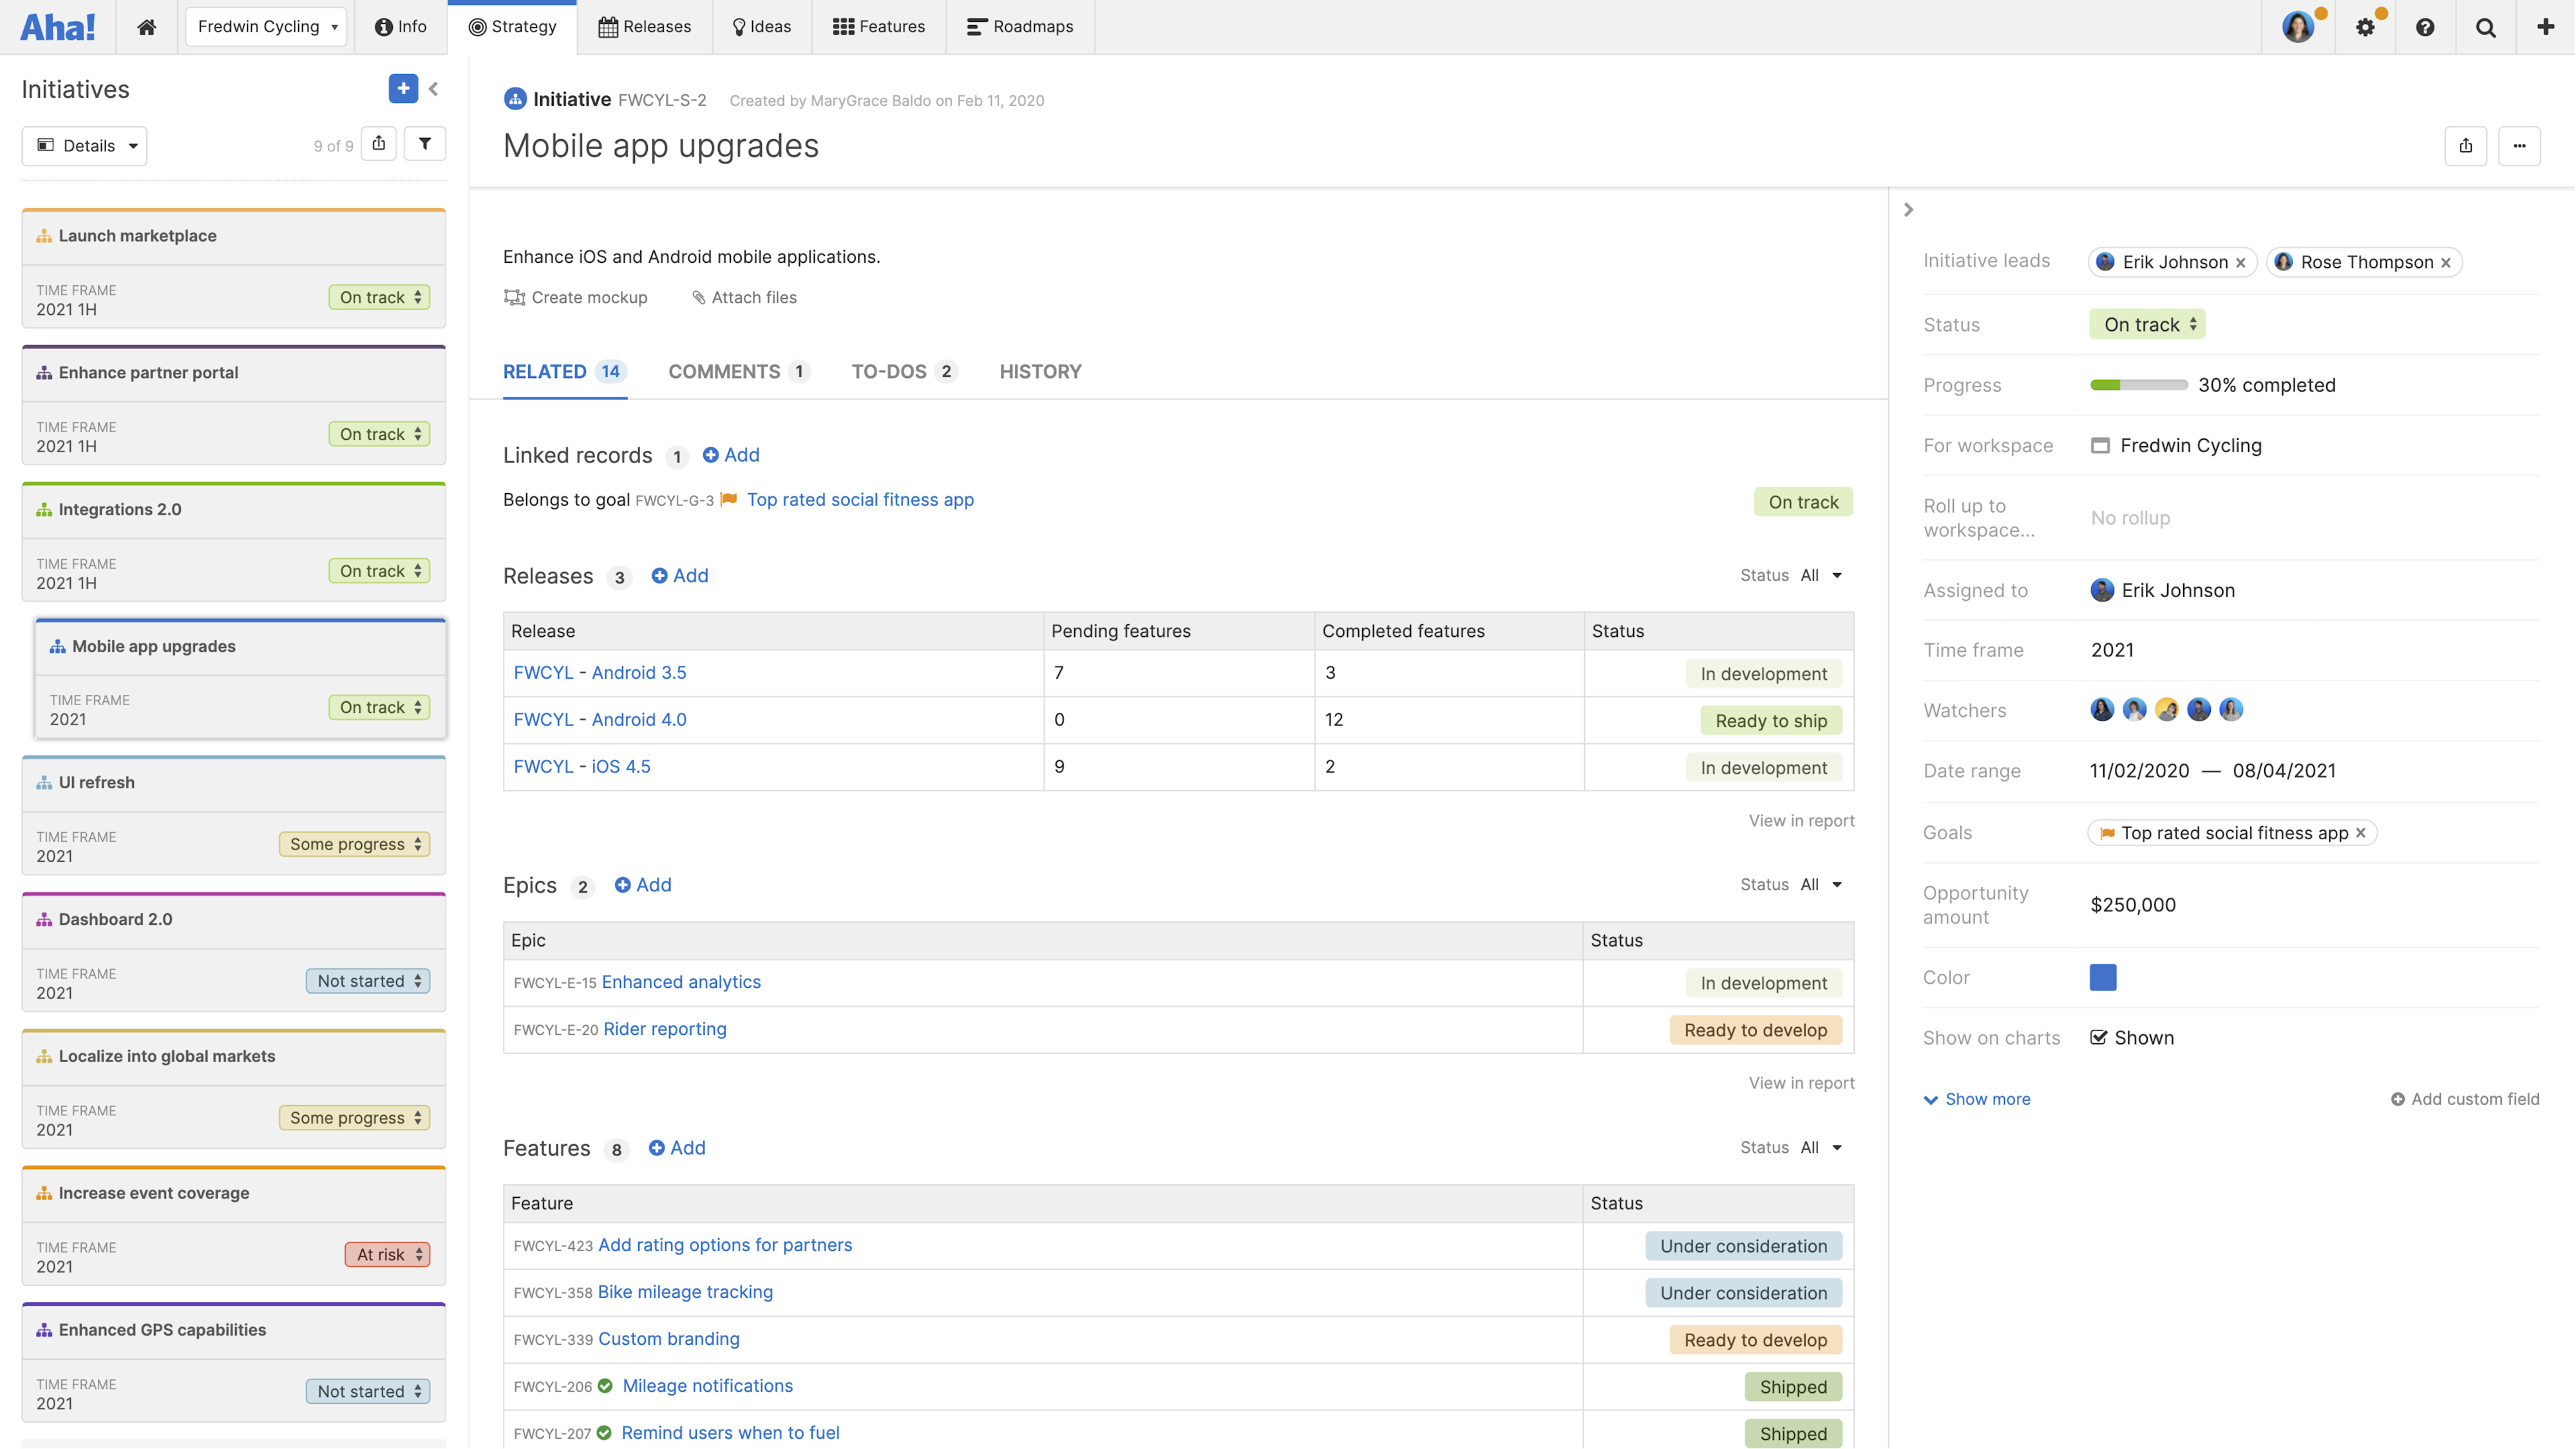Add a new initiative with the blue plus
The image size is (2576, 1449).
click(x=403, y=89)
